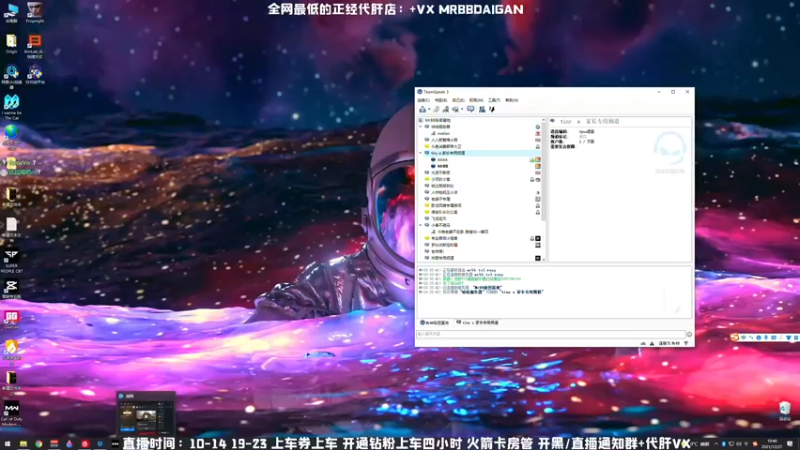Click the connection signal icon in TeamSpeak status bar
The width and height of the screenshot is (800, 450).
[x=686, y=343]
